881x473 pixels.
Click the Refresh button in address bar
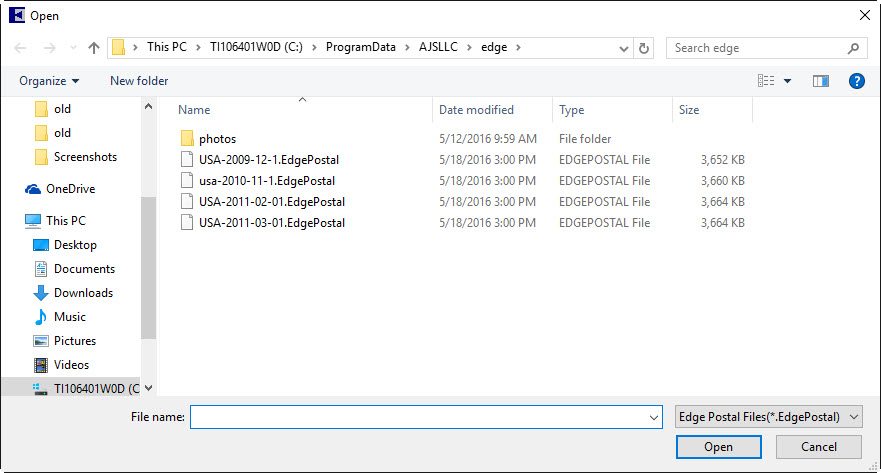(x=644, y=48)
